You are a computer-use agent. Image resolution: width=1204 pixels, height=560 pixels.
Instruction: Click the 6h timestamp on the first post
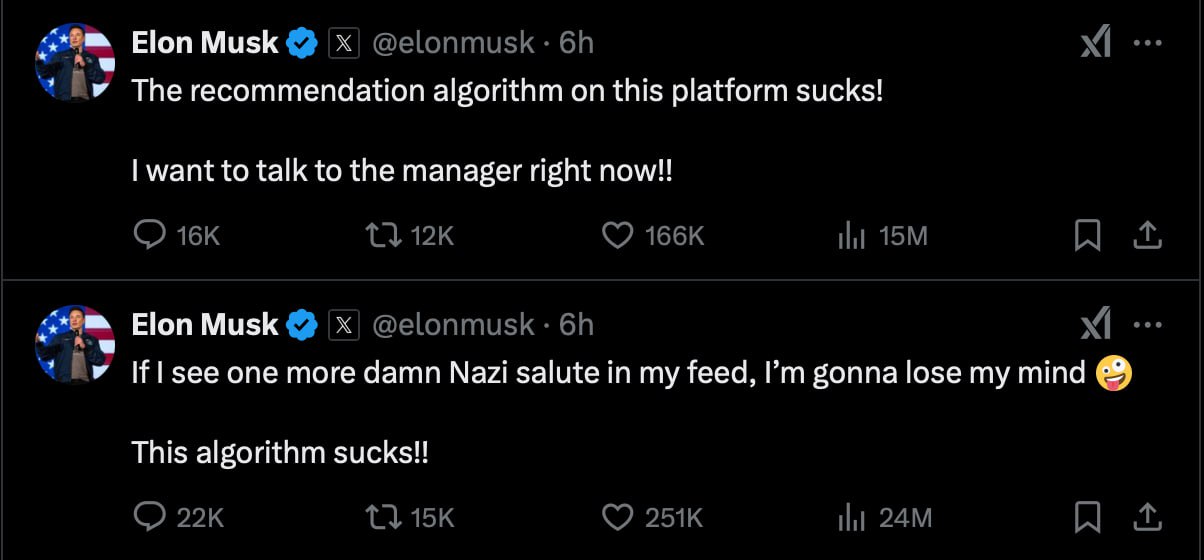click(577, 43)
